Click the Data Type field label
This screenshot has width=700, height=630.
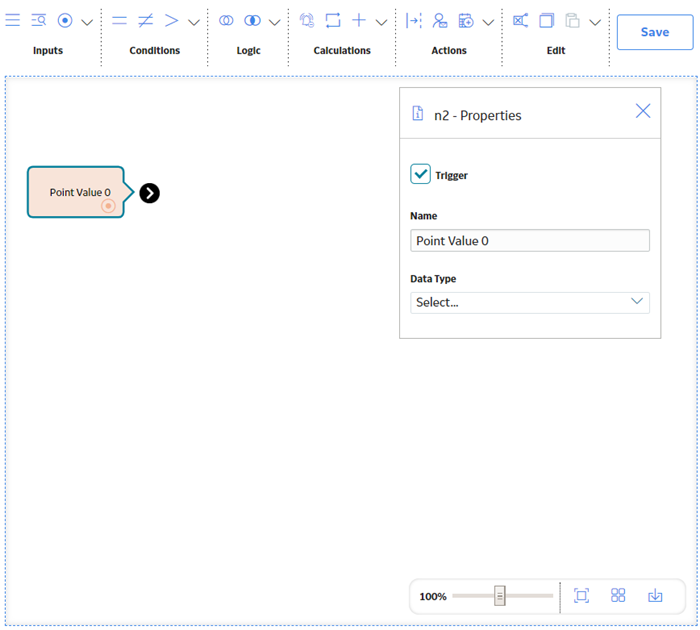[433, 279]
